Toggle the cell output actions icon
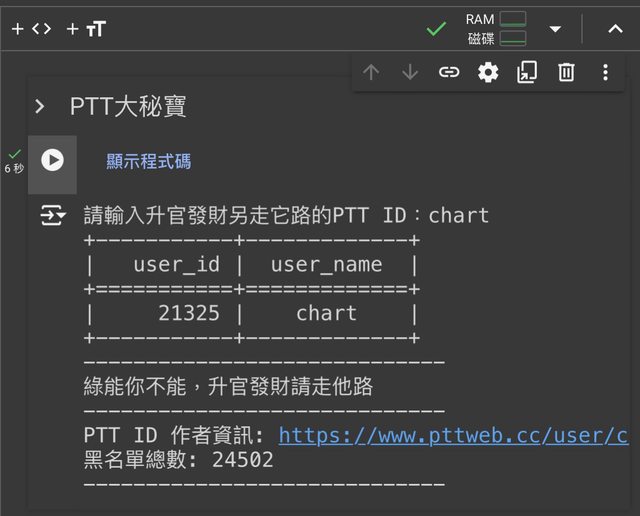 tap(52, 215)
